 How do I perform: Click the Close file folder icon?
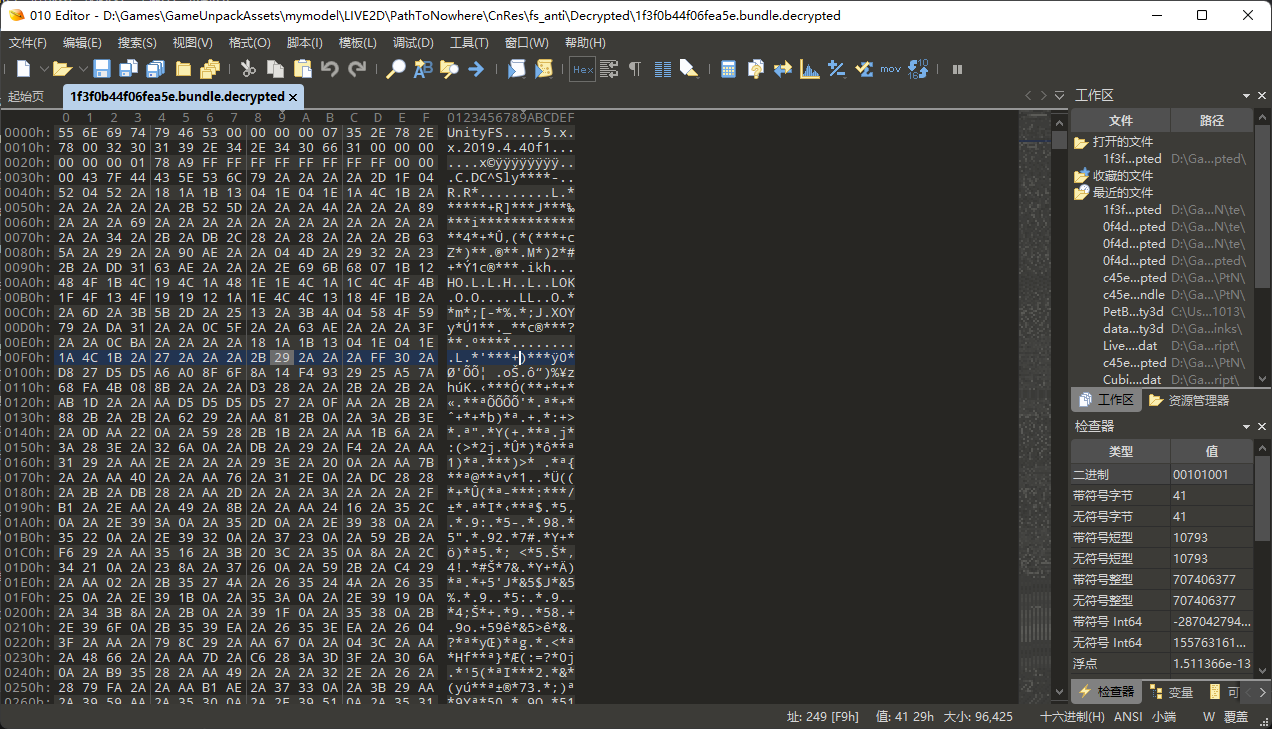tap(183, 69)
